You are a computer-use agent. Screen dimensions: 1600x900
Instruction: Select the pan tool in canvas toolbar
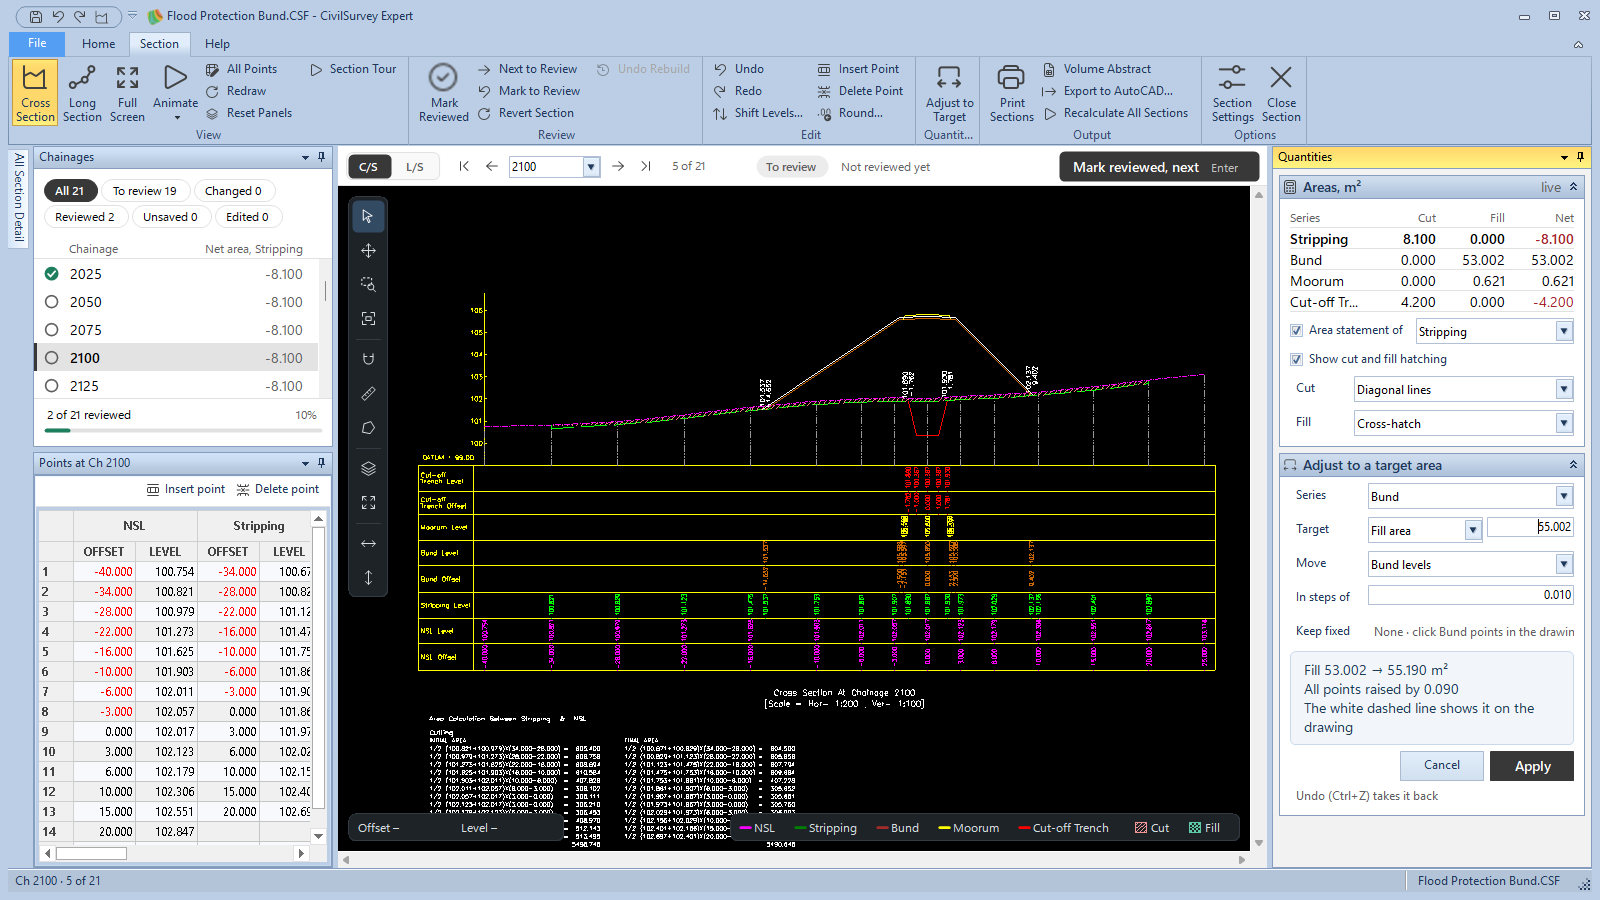tap(368, 251)
